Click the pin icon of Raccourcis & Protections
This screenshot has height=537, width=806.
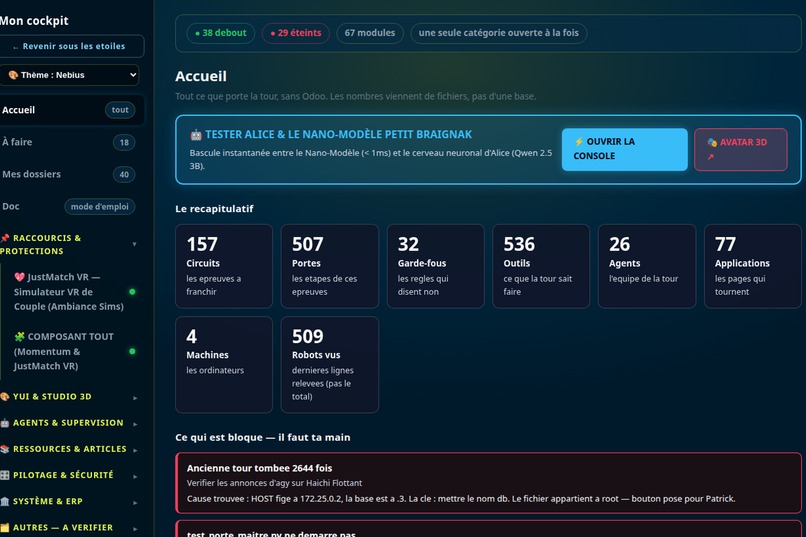[x=5, y=238]
